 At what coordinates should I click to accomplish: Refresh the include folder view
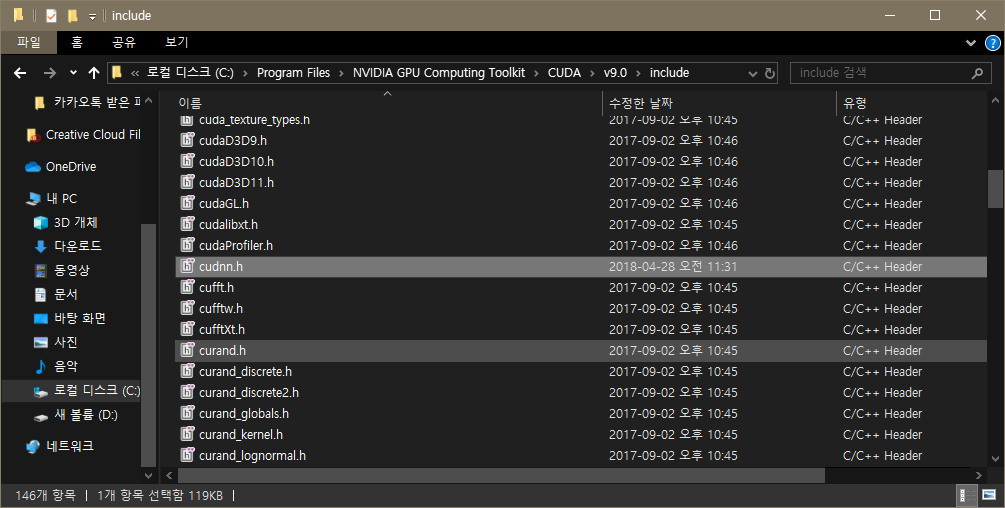pyautogui.click(x=770, y=73)
